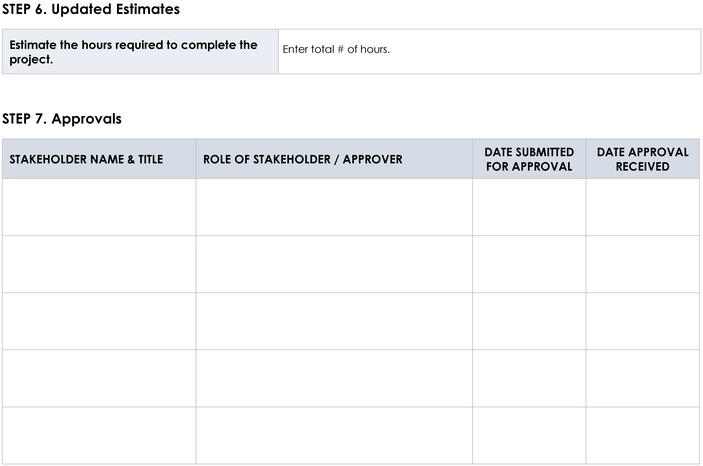The width and height of the screenshot is (703, 466).
Task: Select the 'STEP 6. Updated Estimates' heading
Action: click(x=91, y=9)
